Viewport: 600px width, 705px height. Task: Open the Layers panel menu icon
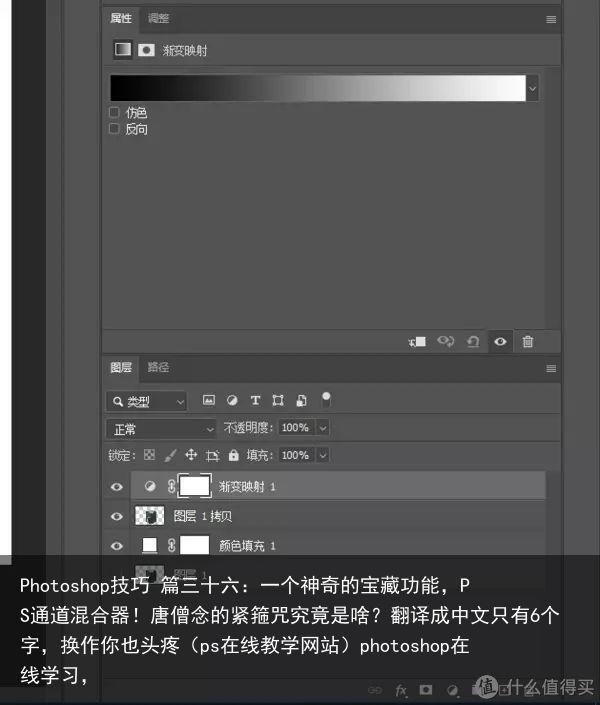click(551, 369)
